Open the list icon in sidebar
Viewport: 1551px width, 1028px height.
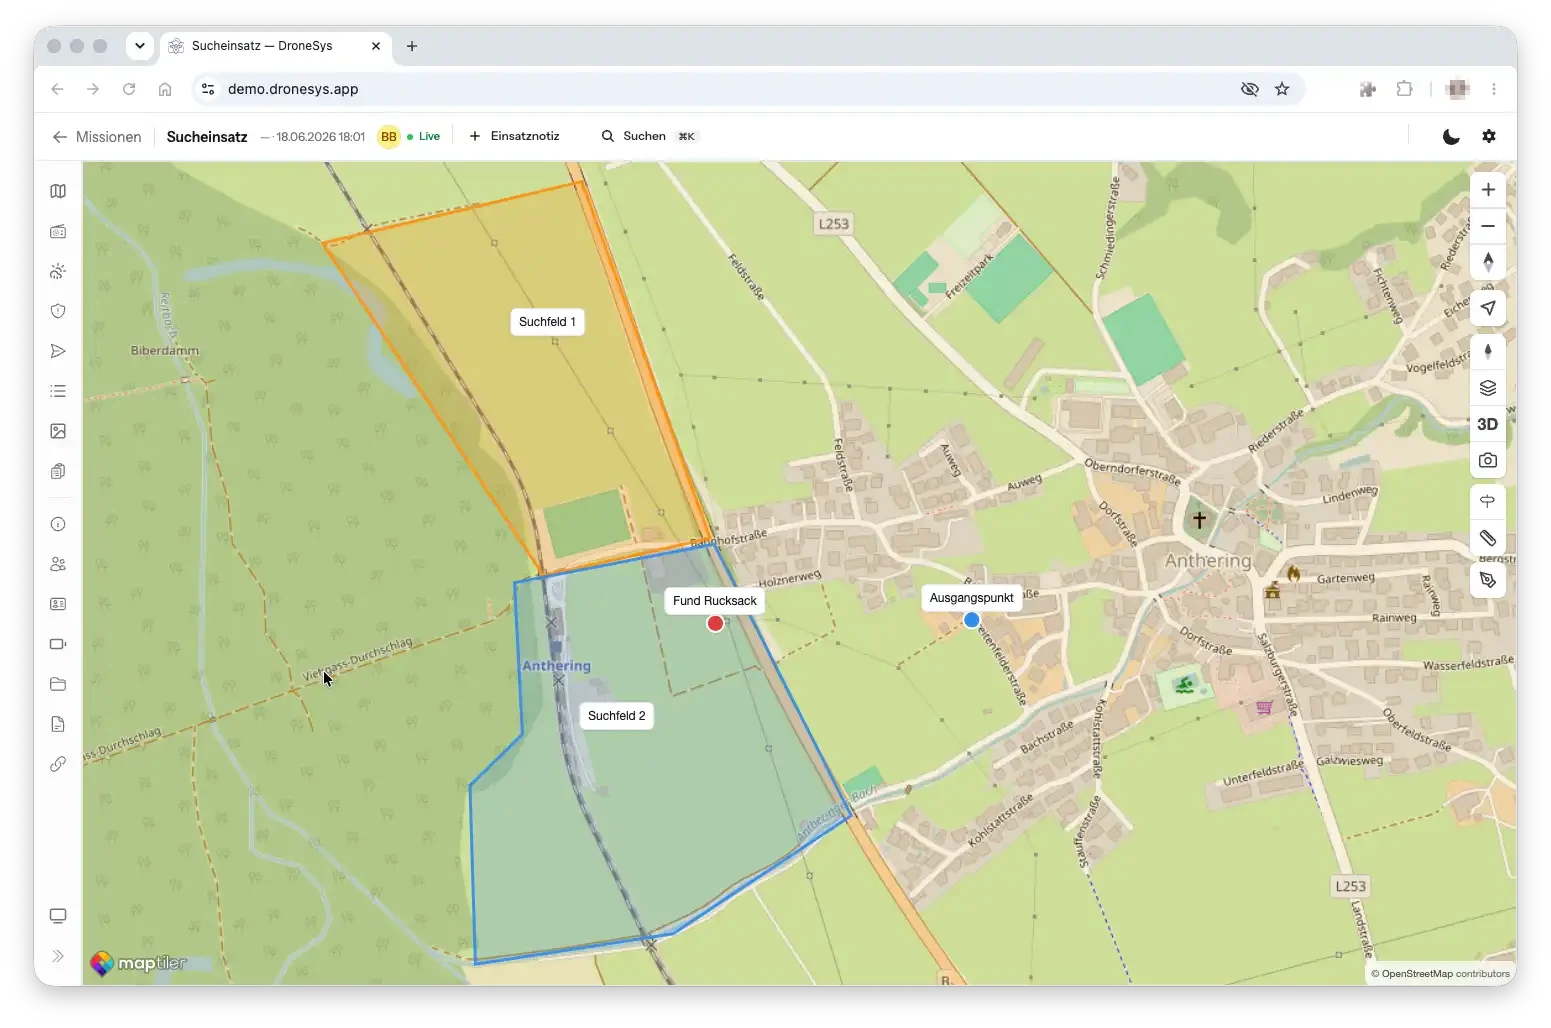click(x=58, y=391)
